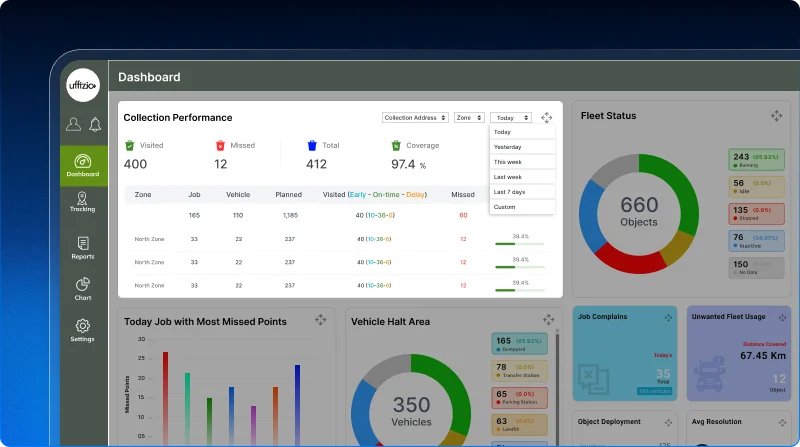The image size is (800, 447).
Task: Open Reports in the sidebar
Action: (83, 248)
